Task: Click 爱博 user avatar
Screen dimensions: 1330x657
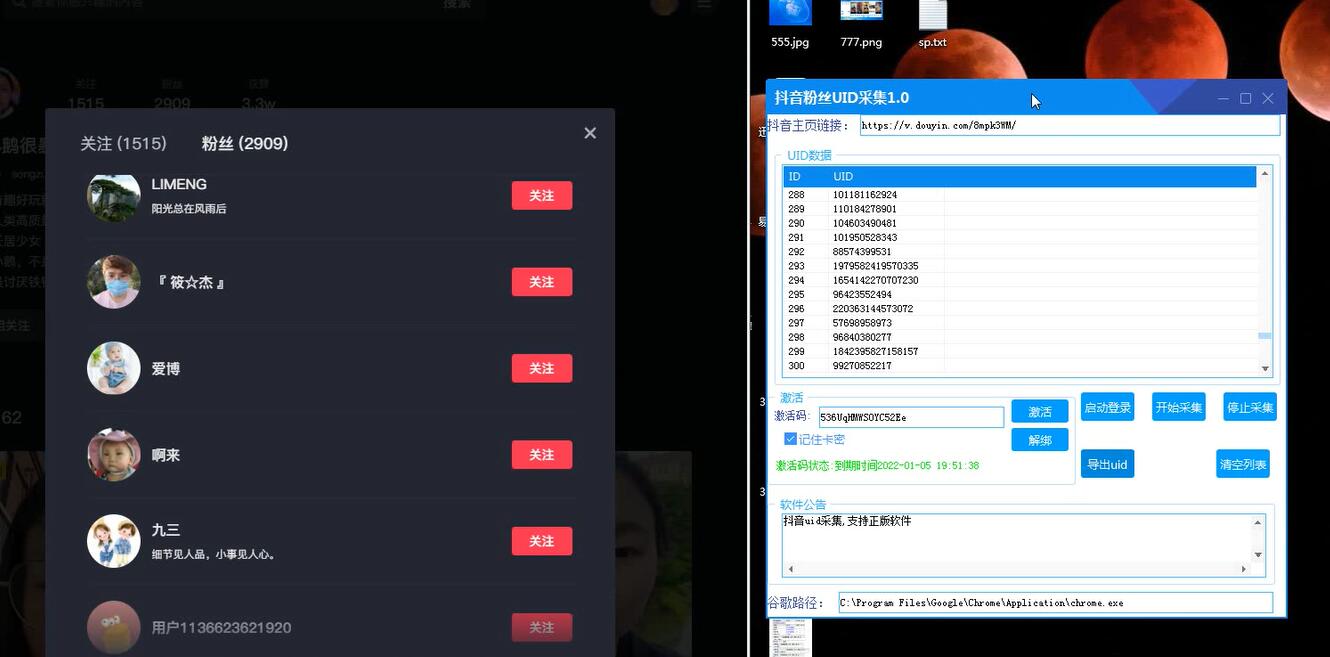Action: (x=114, y=368)
